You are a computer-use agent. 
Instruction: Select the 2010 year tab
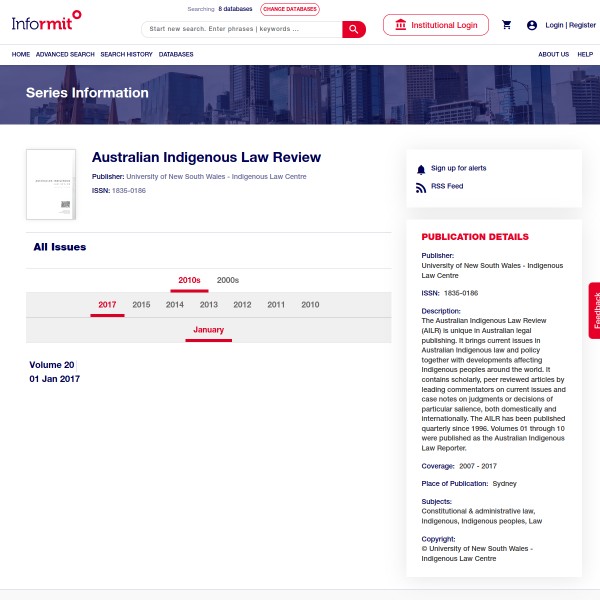click(310, 305)
